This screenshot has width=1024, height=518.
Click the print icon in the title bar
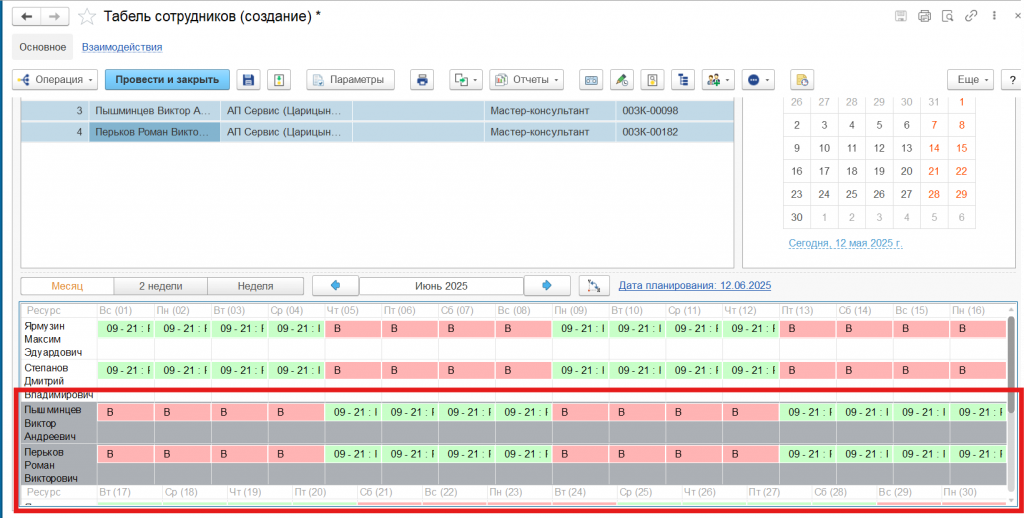click(x=924, y=16)
